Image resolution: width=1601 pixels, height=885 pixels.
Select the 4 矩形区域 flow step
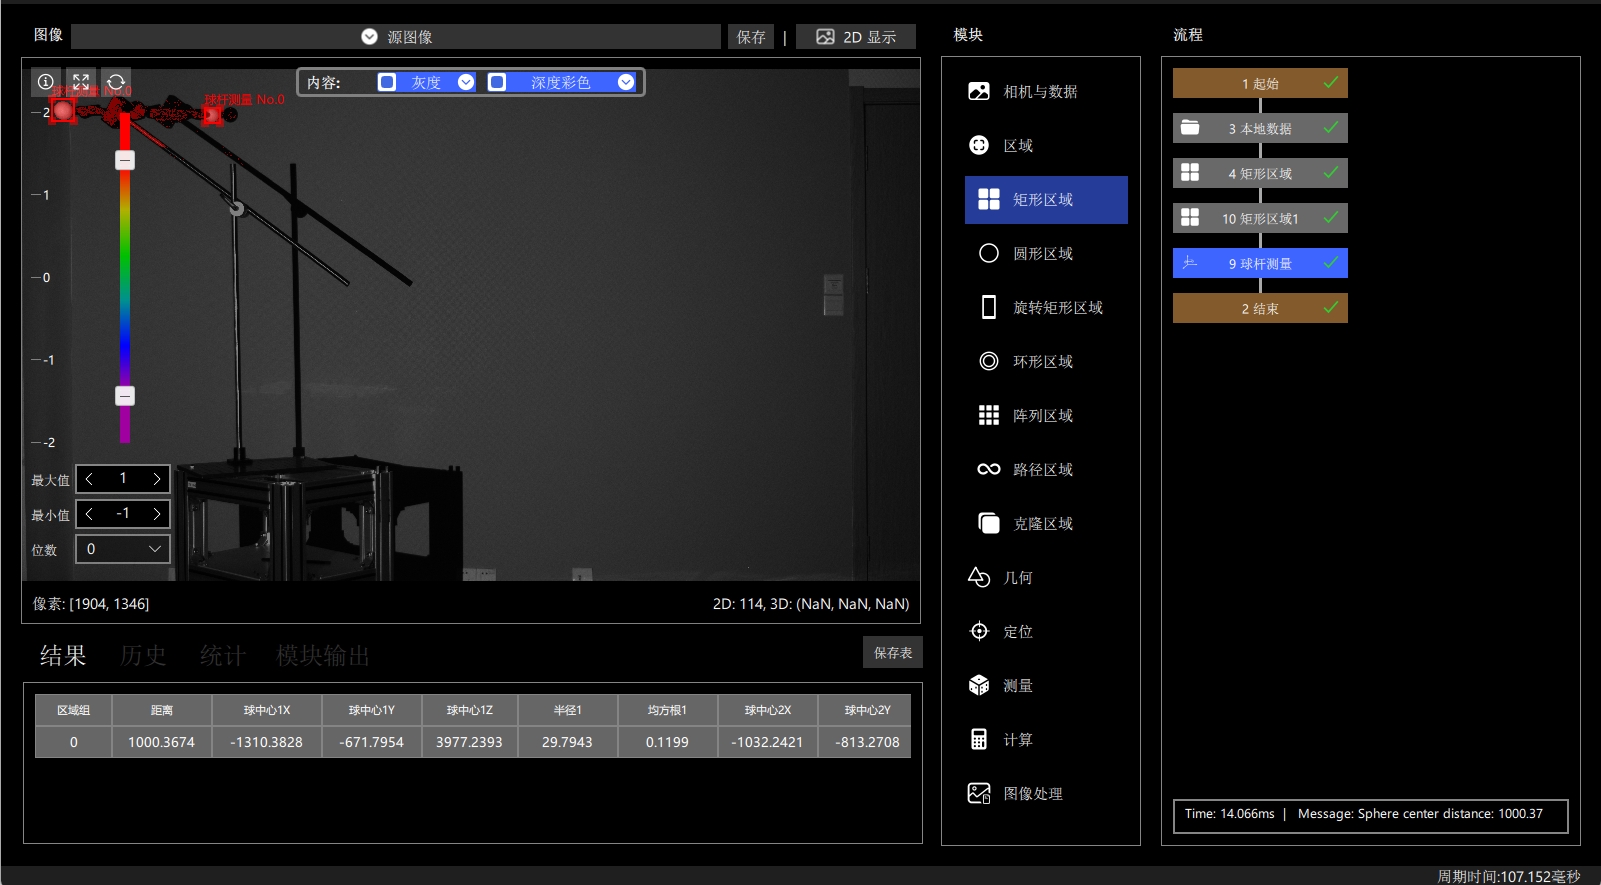1260,173
